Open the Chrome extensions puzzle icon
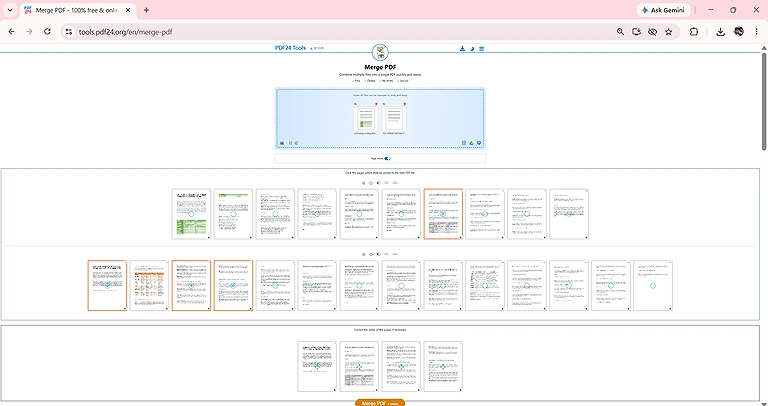Image resolution: width=768 pixels, height=406 pixels. pos(694,32)
